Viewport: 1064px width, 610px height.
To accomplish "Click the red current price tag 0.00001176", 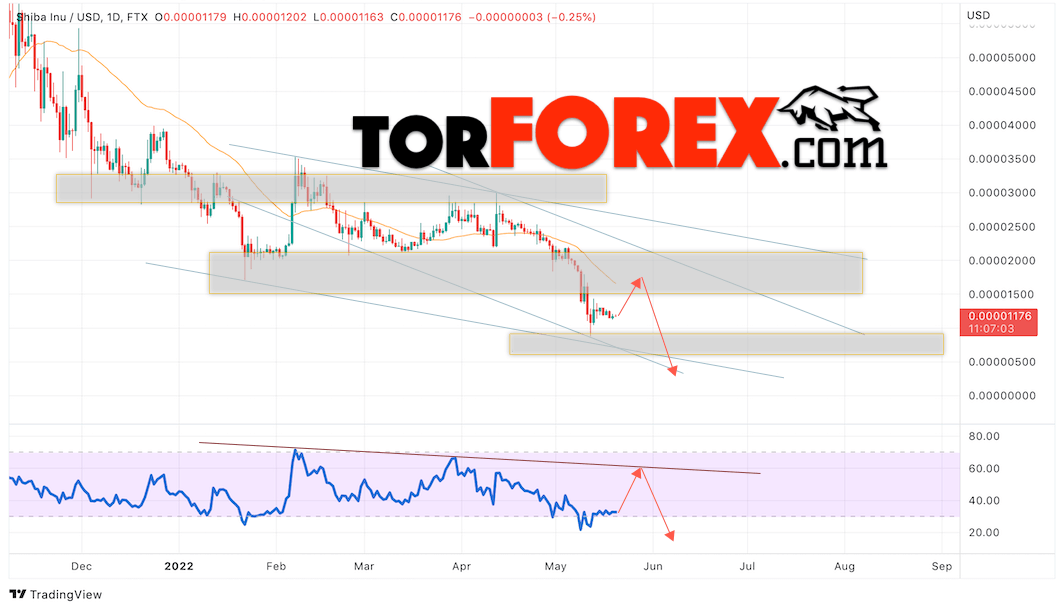I will tap(1000, 316).
